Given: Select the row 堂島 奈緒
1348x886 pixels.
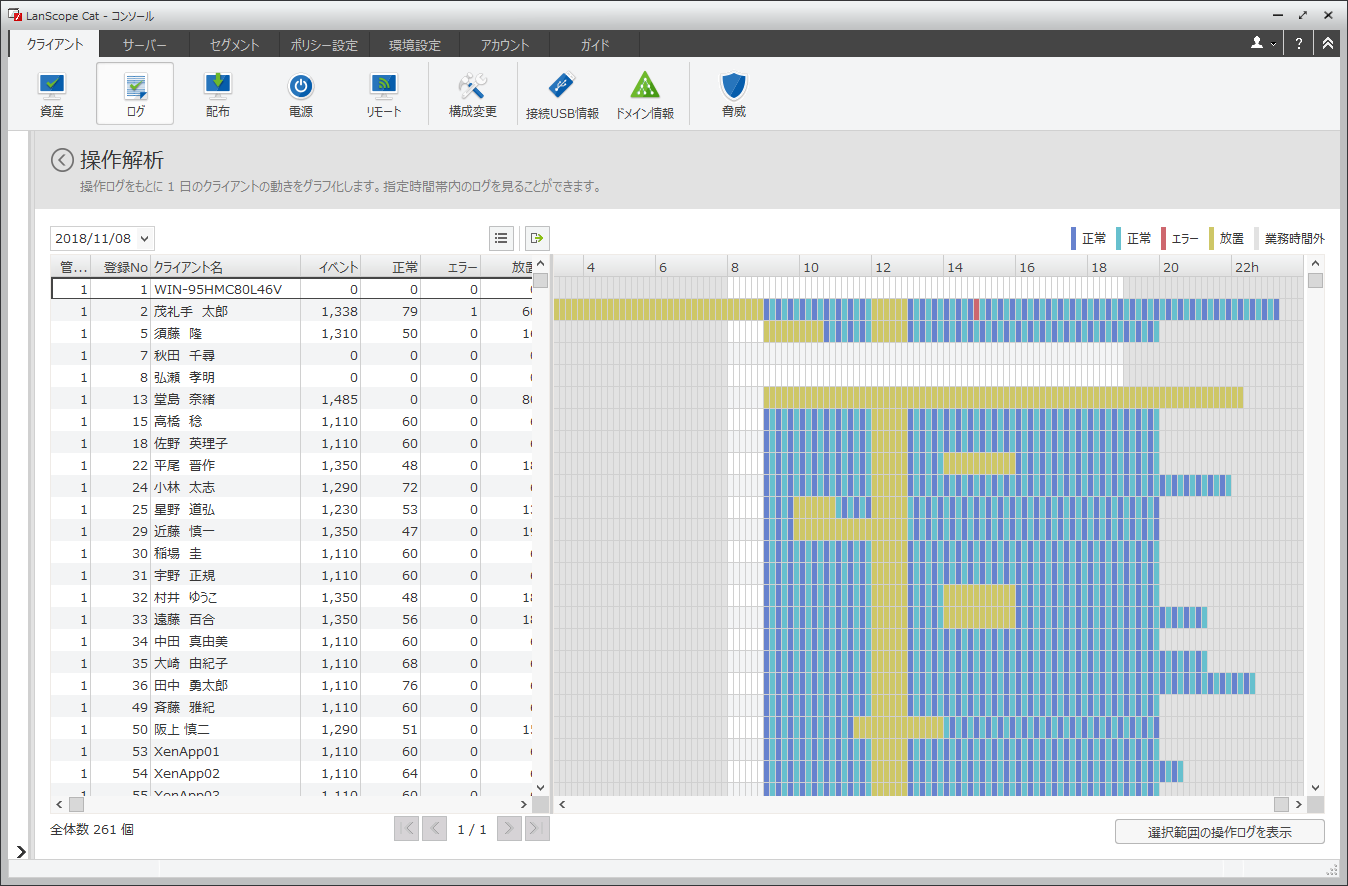Looking at the screenshot, I should tap(291, 399).
